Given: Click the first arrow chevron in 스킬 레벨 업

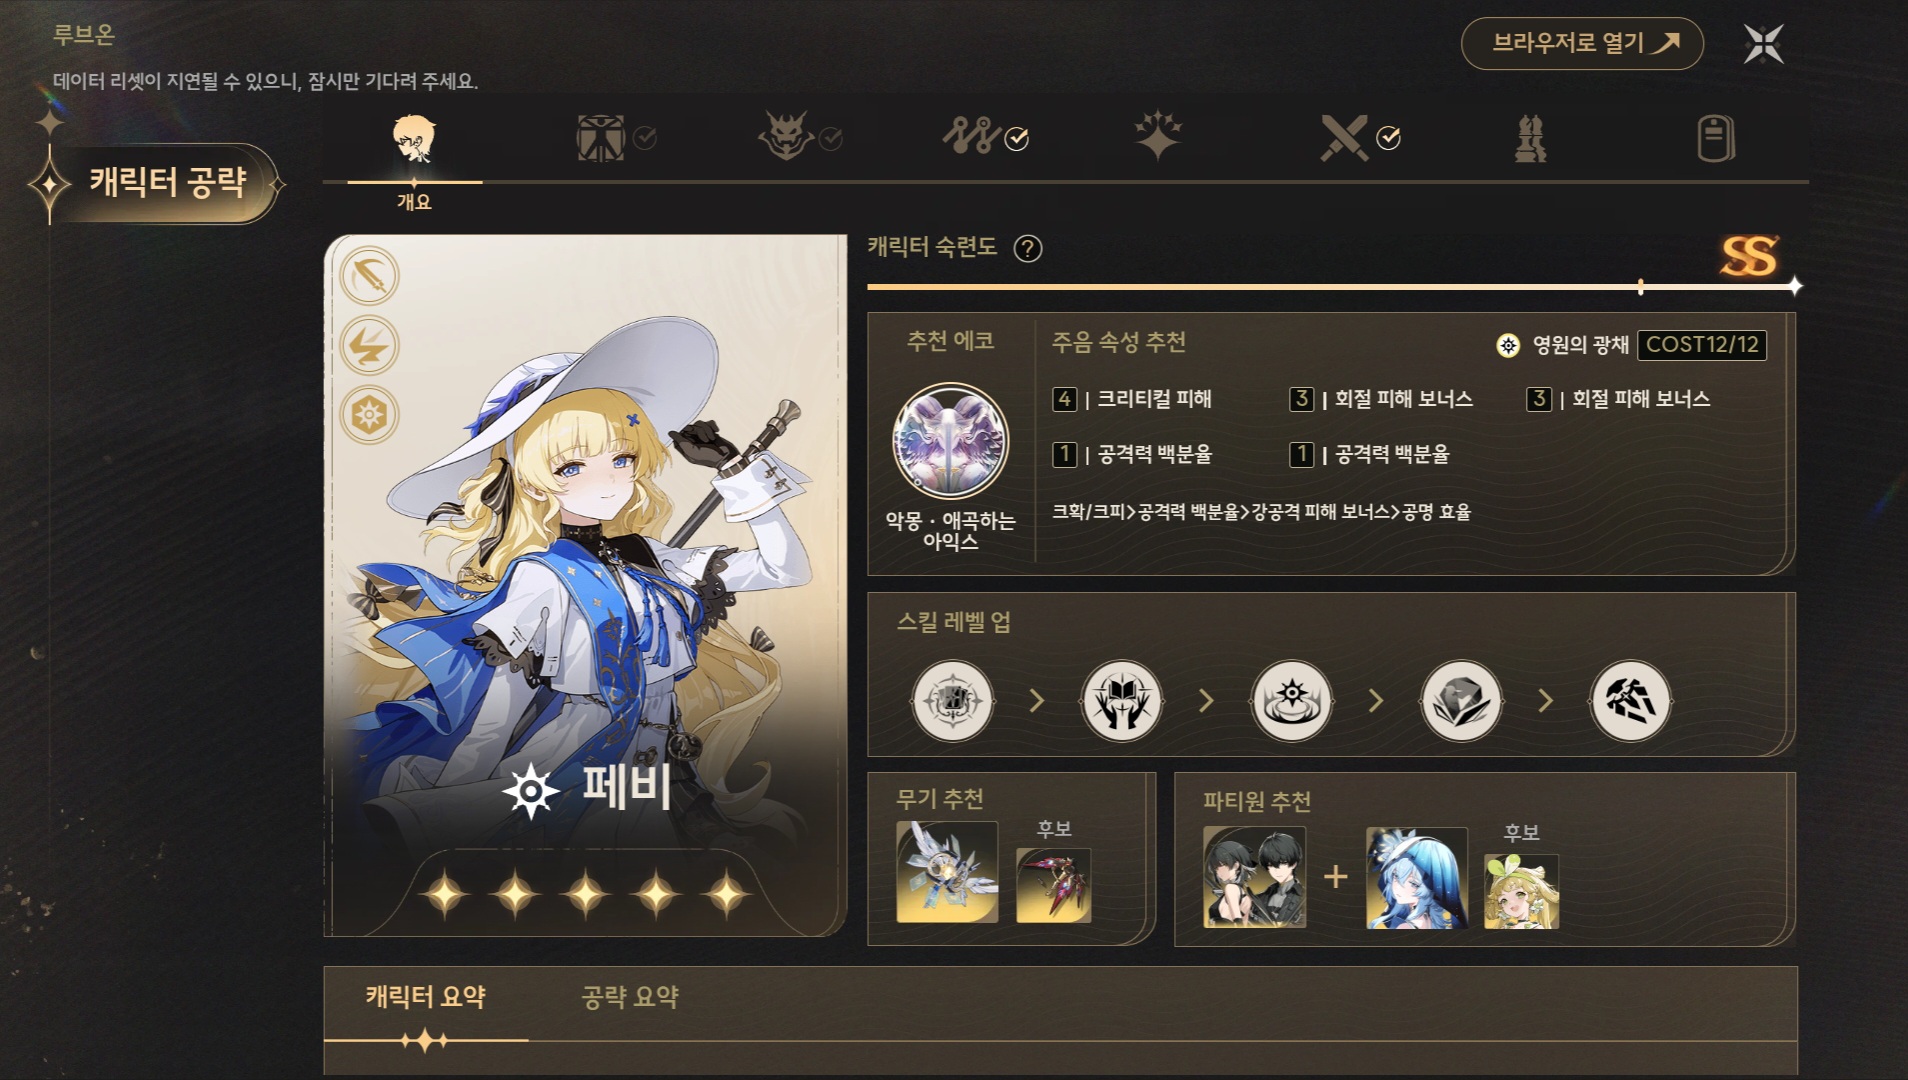Looking at the screenshot, I should (x=1037, y=700).
